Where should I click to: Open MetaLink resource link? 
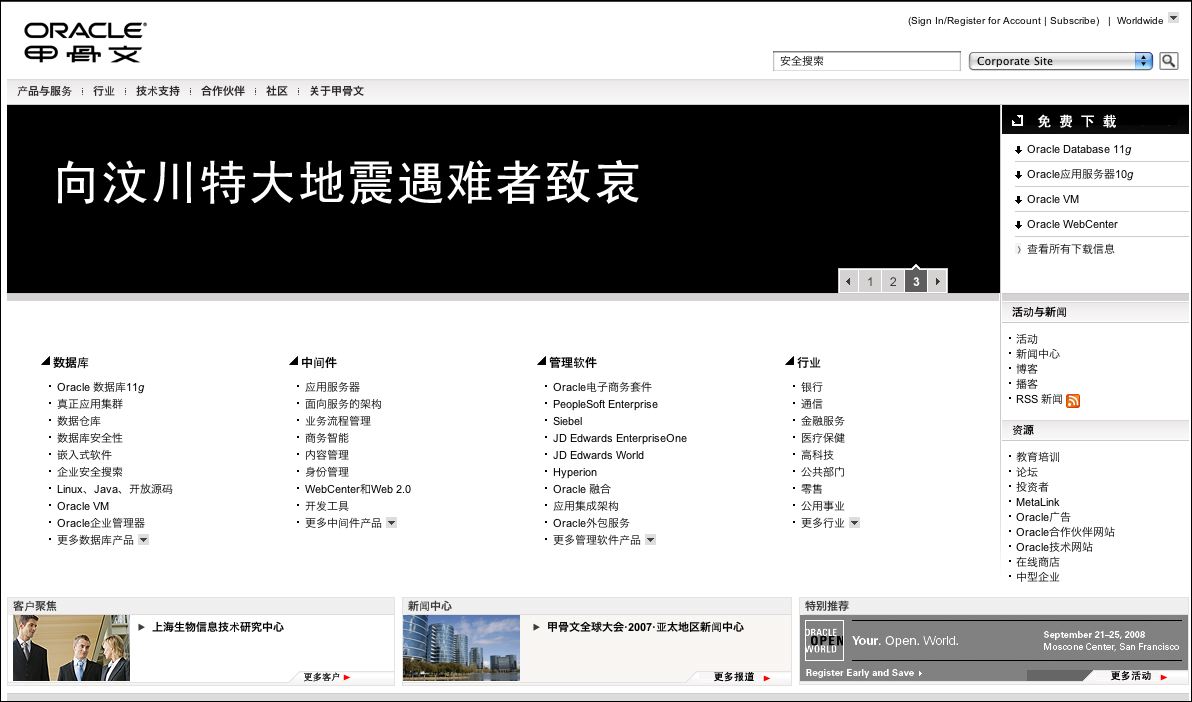(x=1038, y=502)
